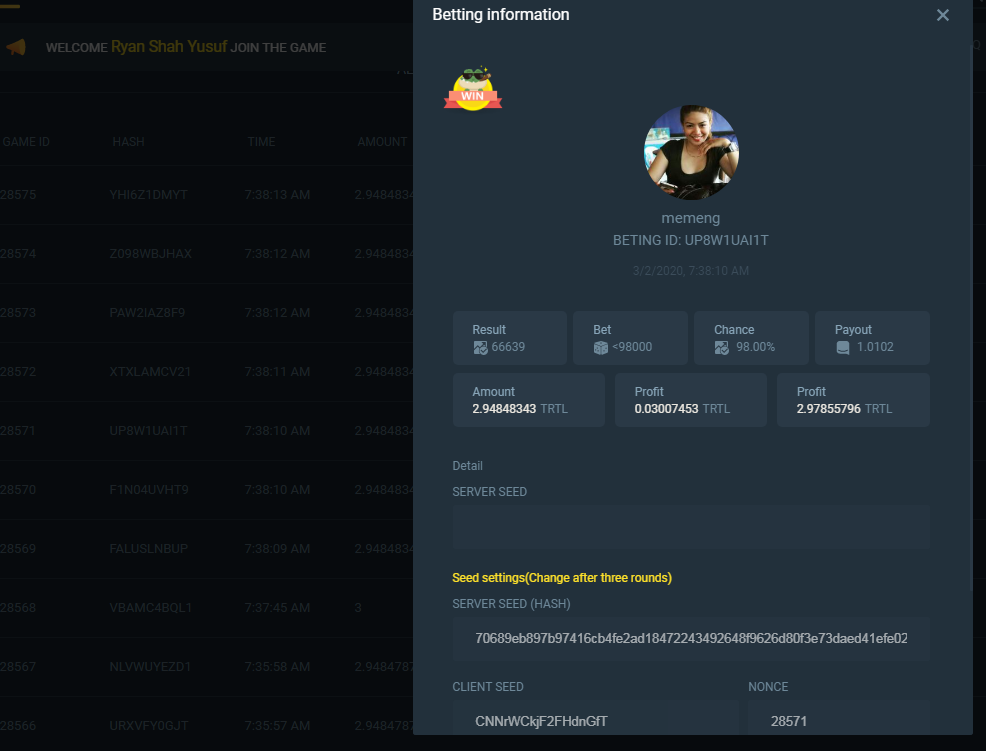Click the Result dice icon
This screenshot has height=751, width=986.
pyautogui.click(x=480, y=348)
